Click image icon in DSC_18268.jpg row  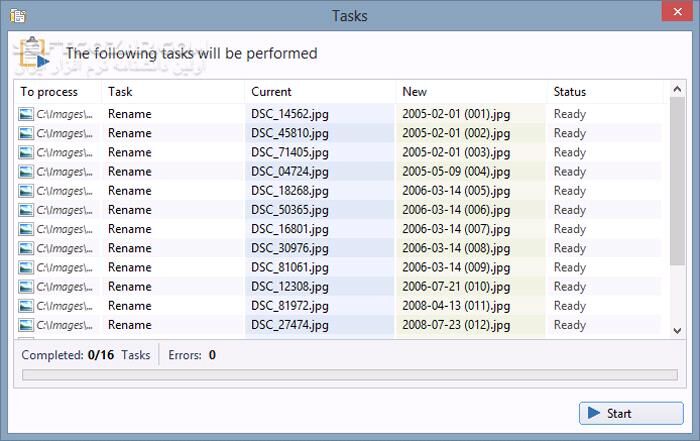[26, 190]
